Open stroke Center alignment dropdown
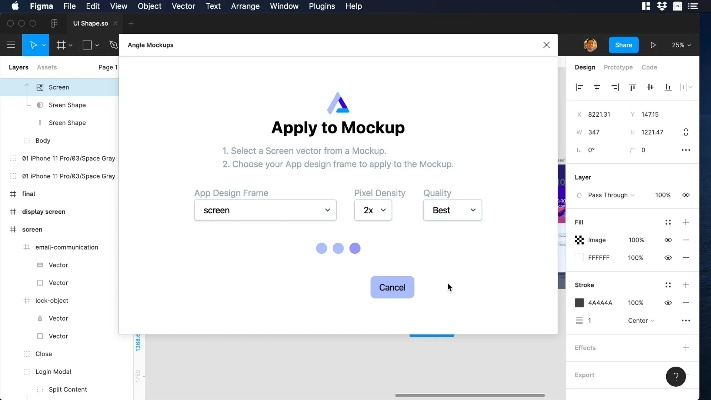The image size is (711, 400). pos(641,321)
